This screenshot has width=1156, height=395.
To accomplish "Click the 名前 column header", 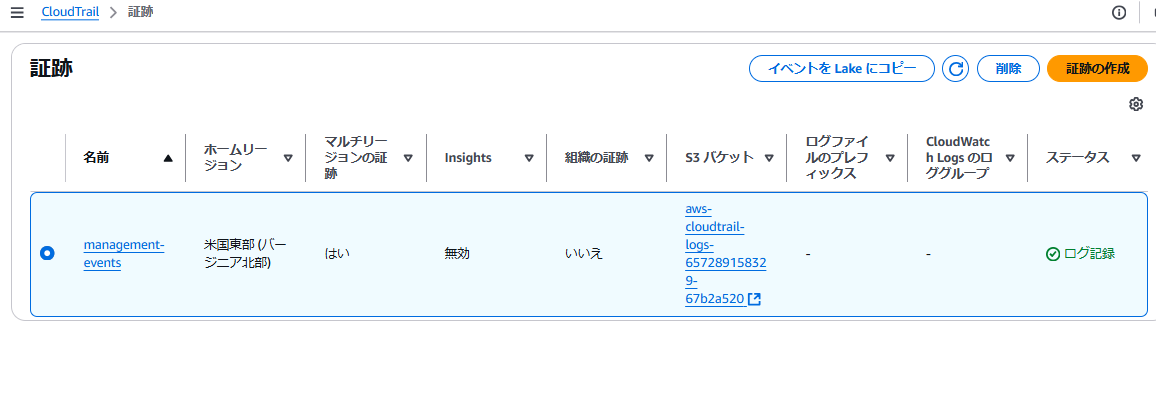I will (x=97, y=158).
